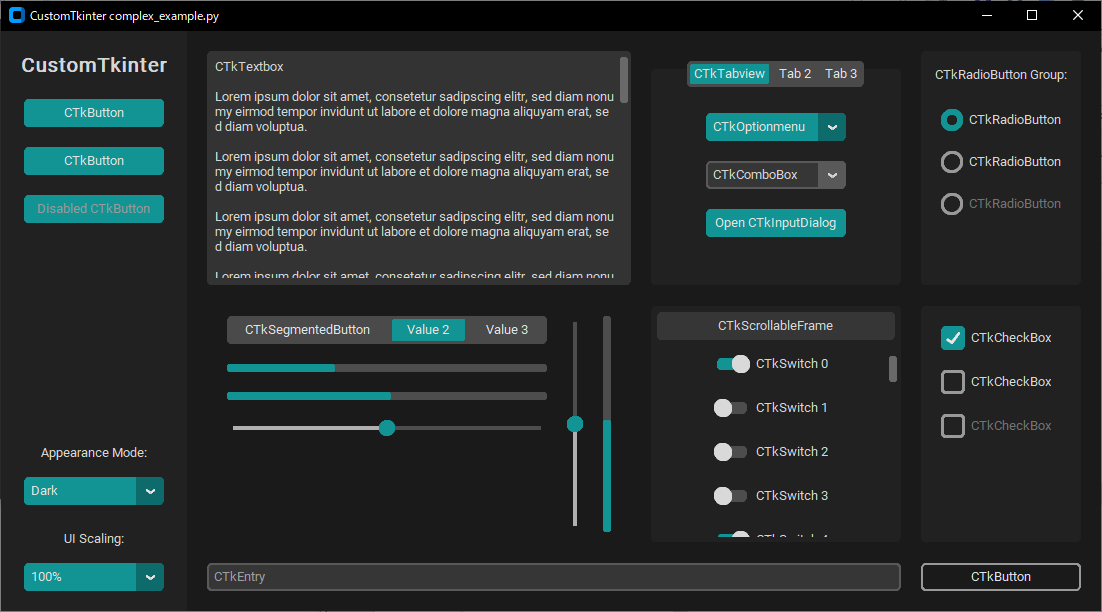Viewport: 1102px width, 612px height.
Task: Open the CTkOptionmenu dropdown
Action: [775, 127]
